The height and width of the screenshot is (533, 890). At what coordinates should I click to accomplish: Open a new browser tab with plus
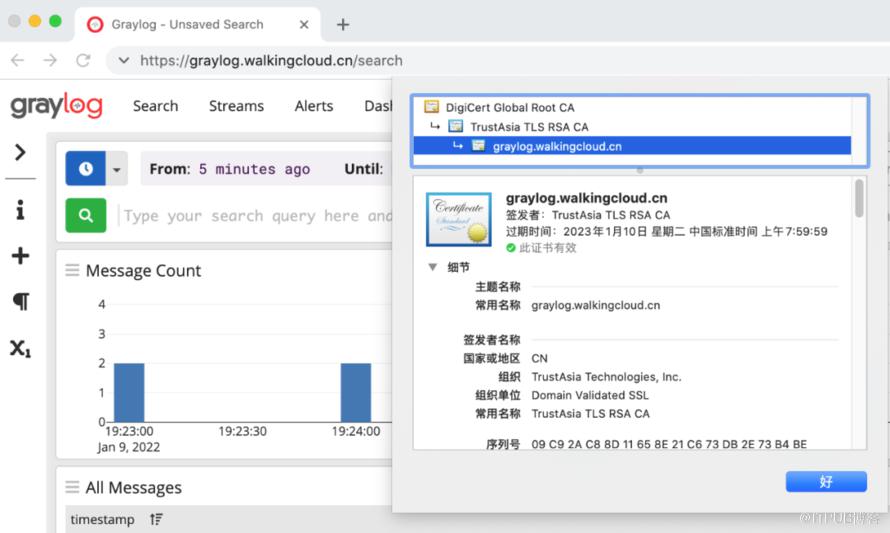click(x=342, y=24)
